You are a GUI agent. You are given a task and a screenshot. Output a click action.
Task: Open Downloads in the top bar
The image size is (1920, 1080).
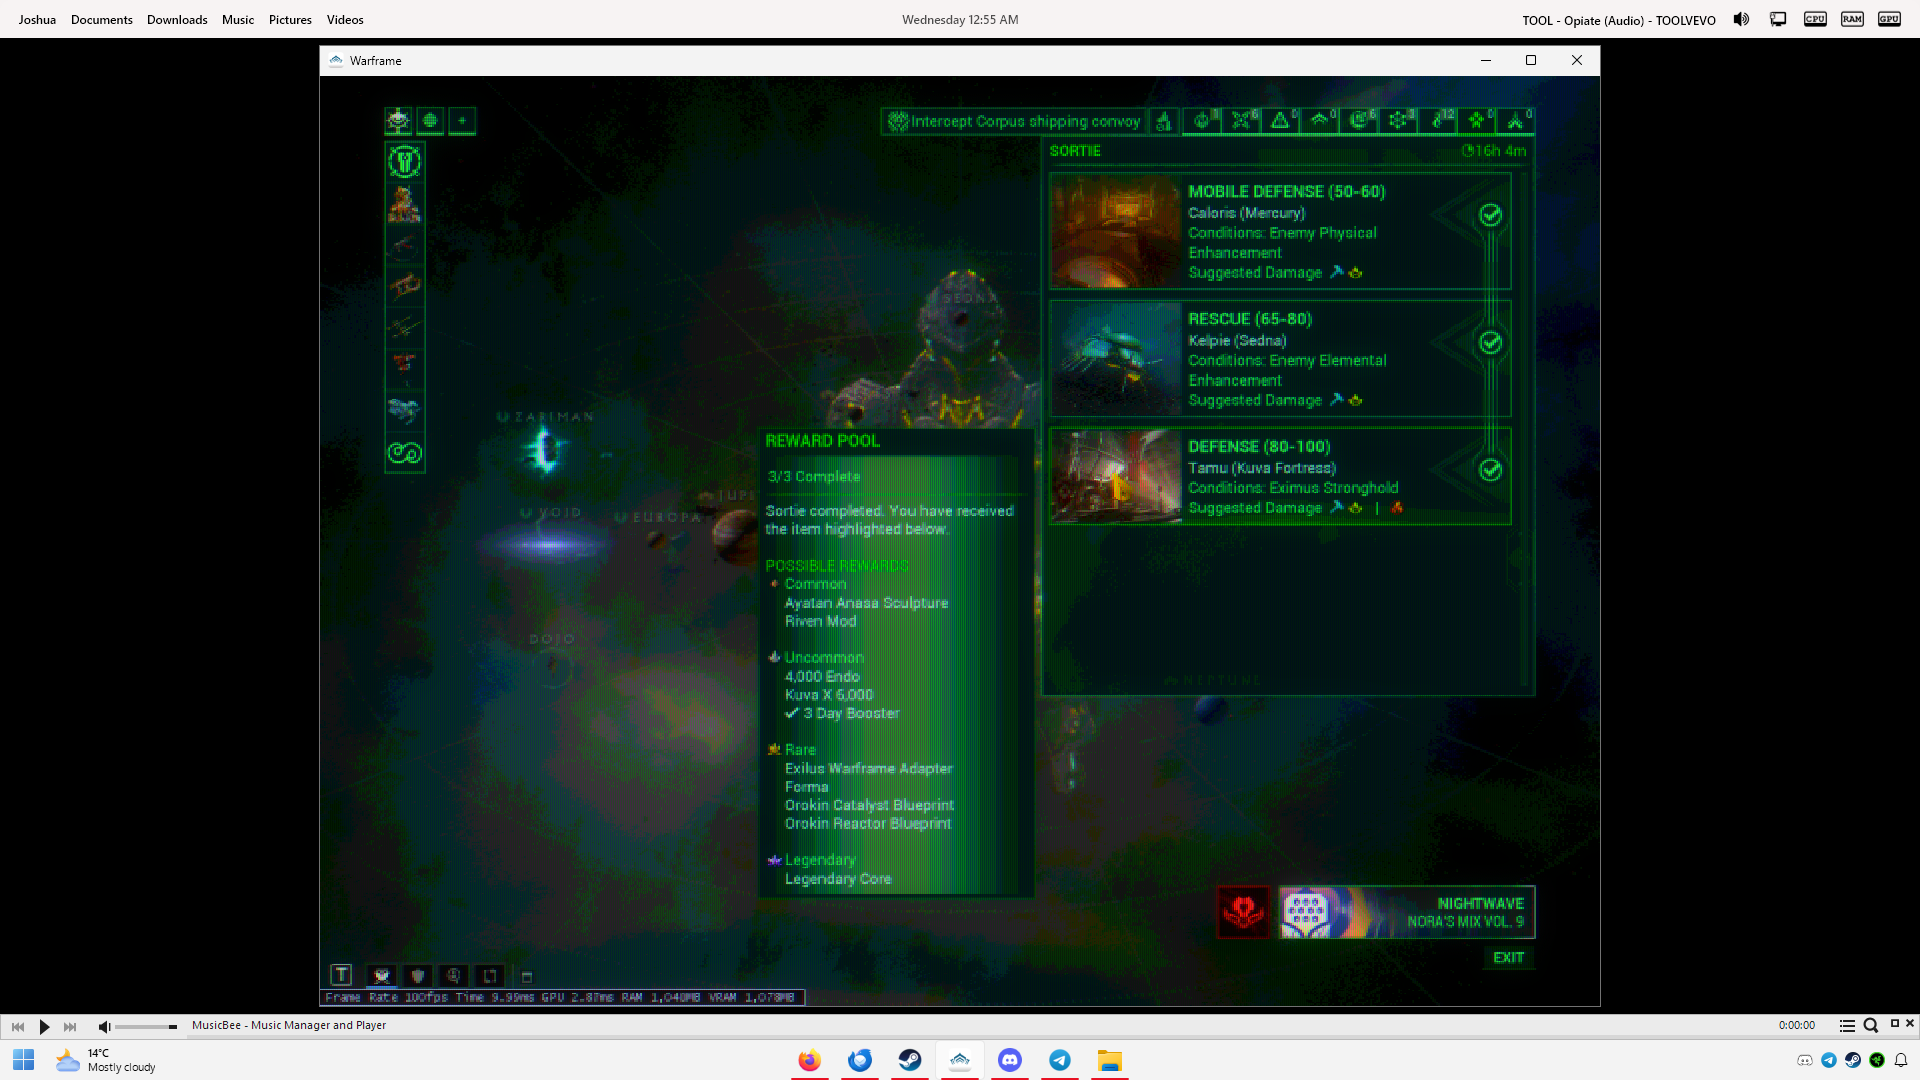[x=177, y=20]
